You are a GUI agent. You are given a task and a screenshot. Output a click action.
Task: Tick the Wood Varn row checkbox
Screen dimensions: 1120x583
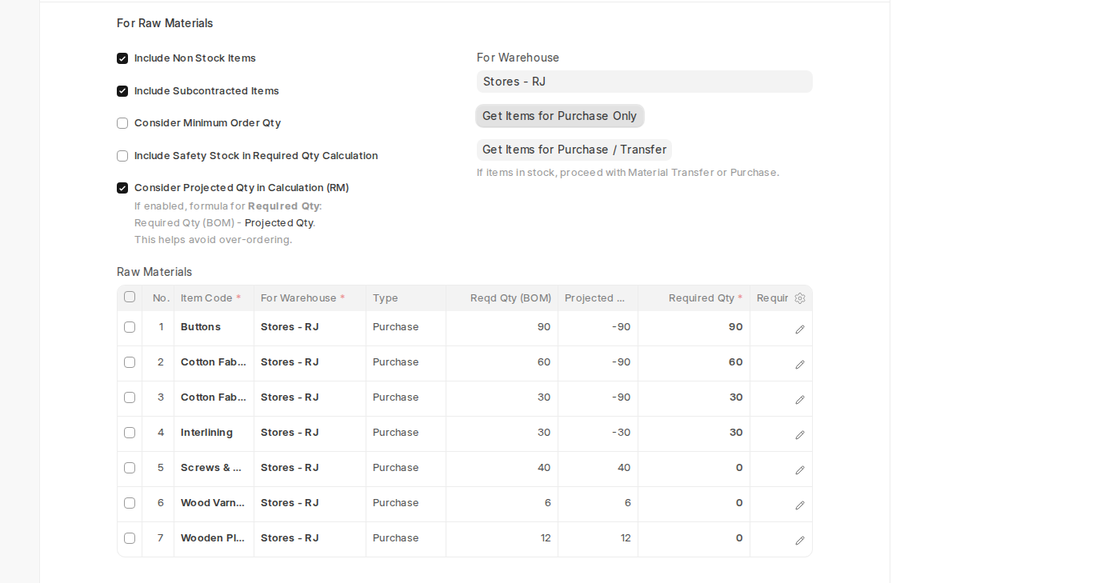pos(129,503)
